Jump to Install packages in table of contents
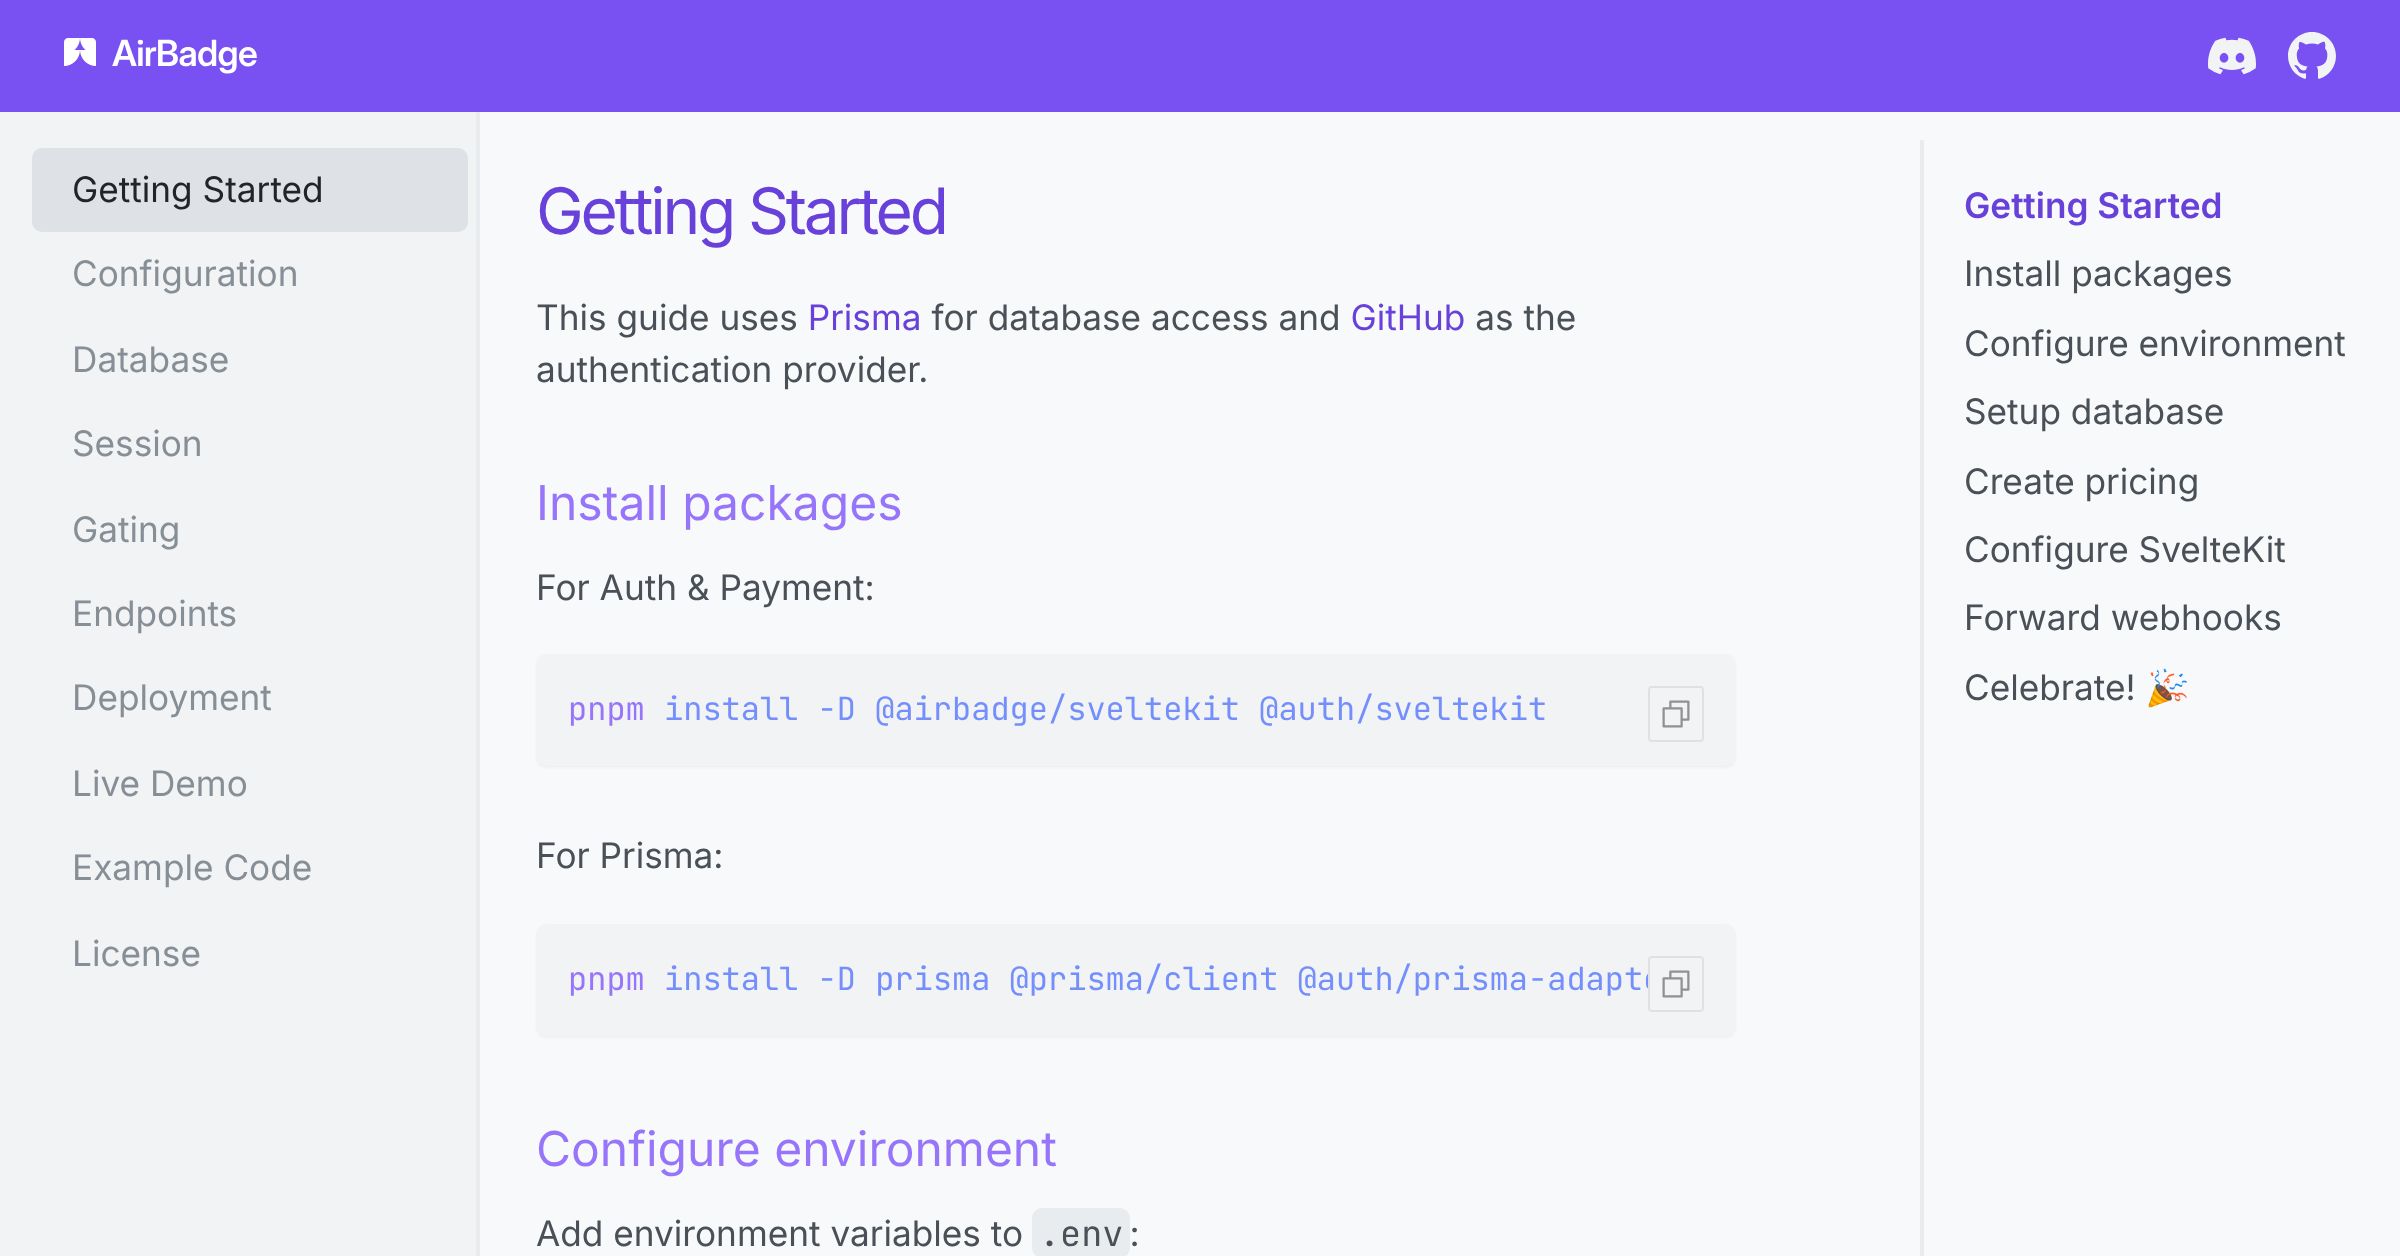 [x=2098, y=274]
